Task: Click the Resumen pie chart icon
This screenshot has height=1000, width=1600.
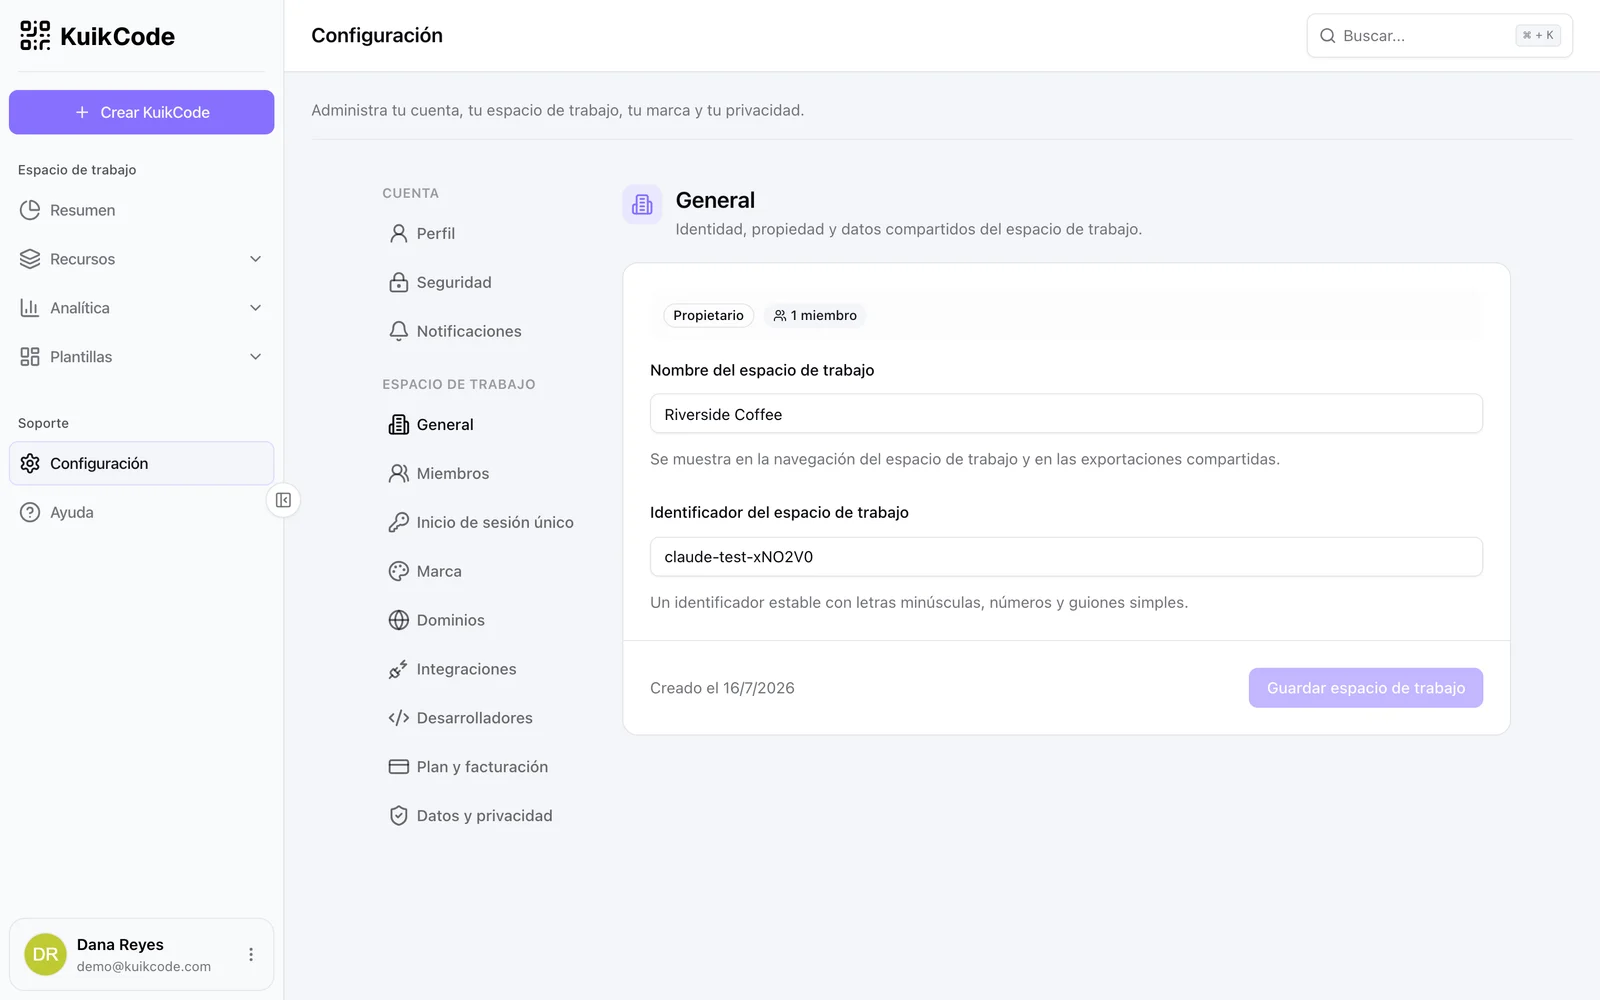Action: (x=30, y=210)
